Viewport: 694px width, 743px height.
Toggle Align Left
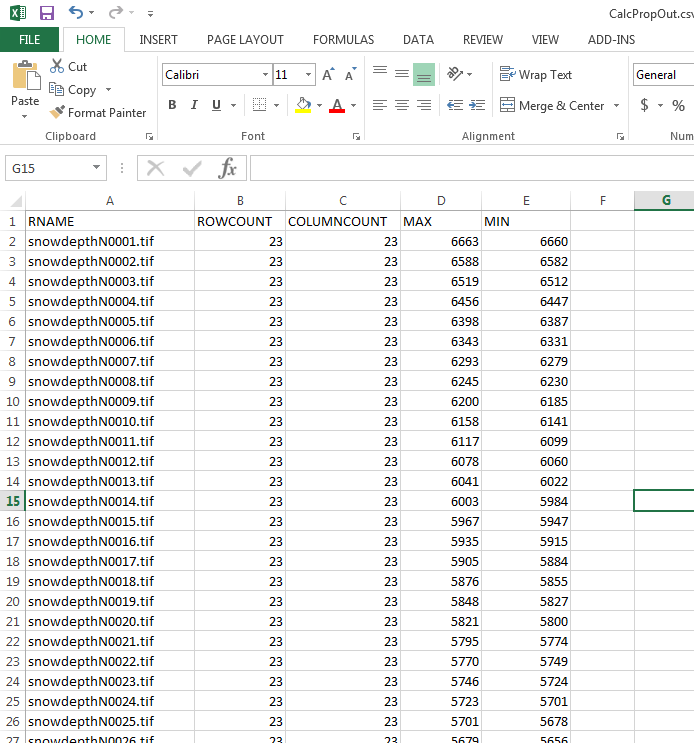[x=380, y=105]
